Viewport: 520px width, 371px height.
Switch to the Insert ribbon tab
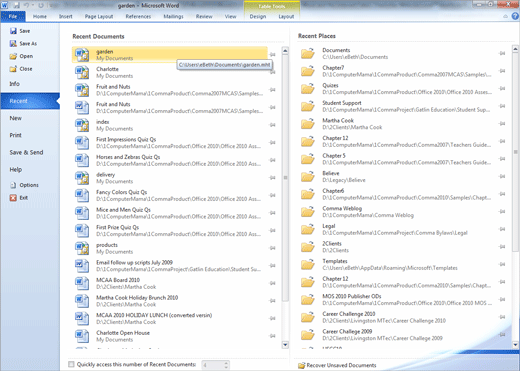click(x=66, y=16)
